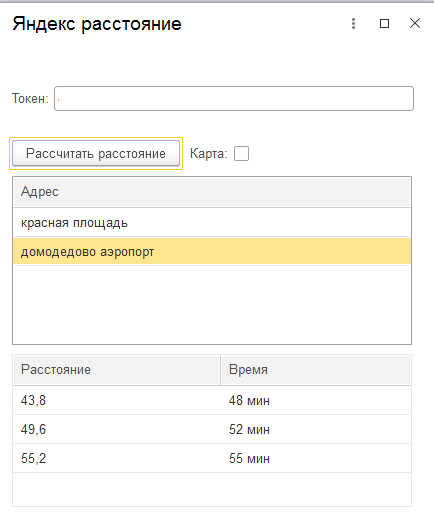Click the 52 мин time cell
434x519 pixels.
pos(316,429)
